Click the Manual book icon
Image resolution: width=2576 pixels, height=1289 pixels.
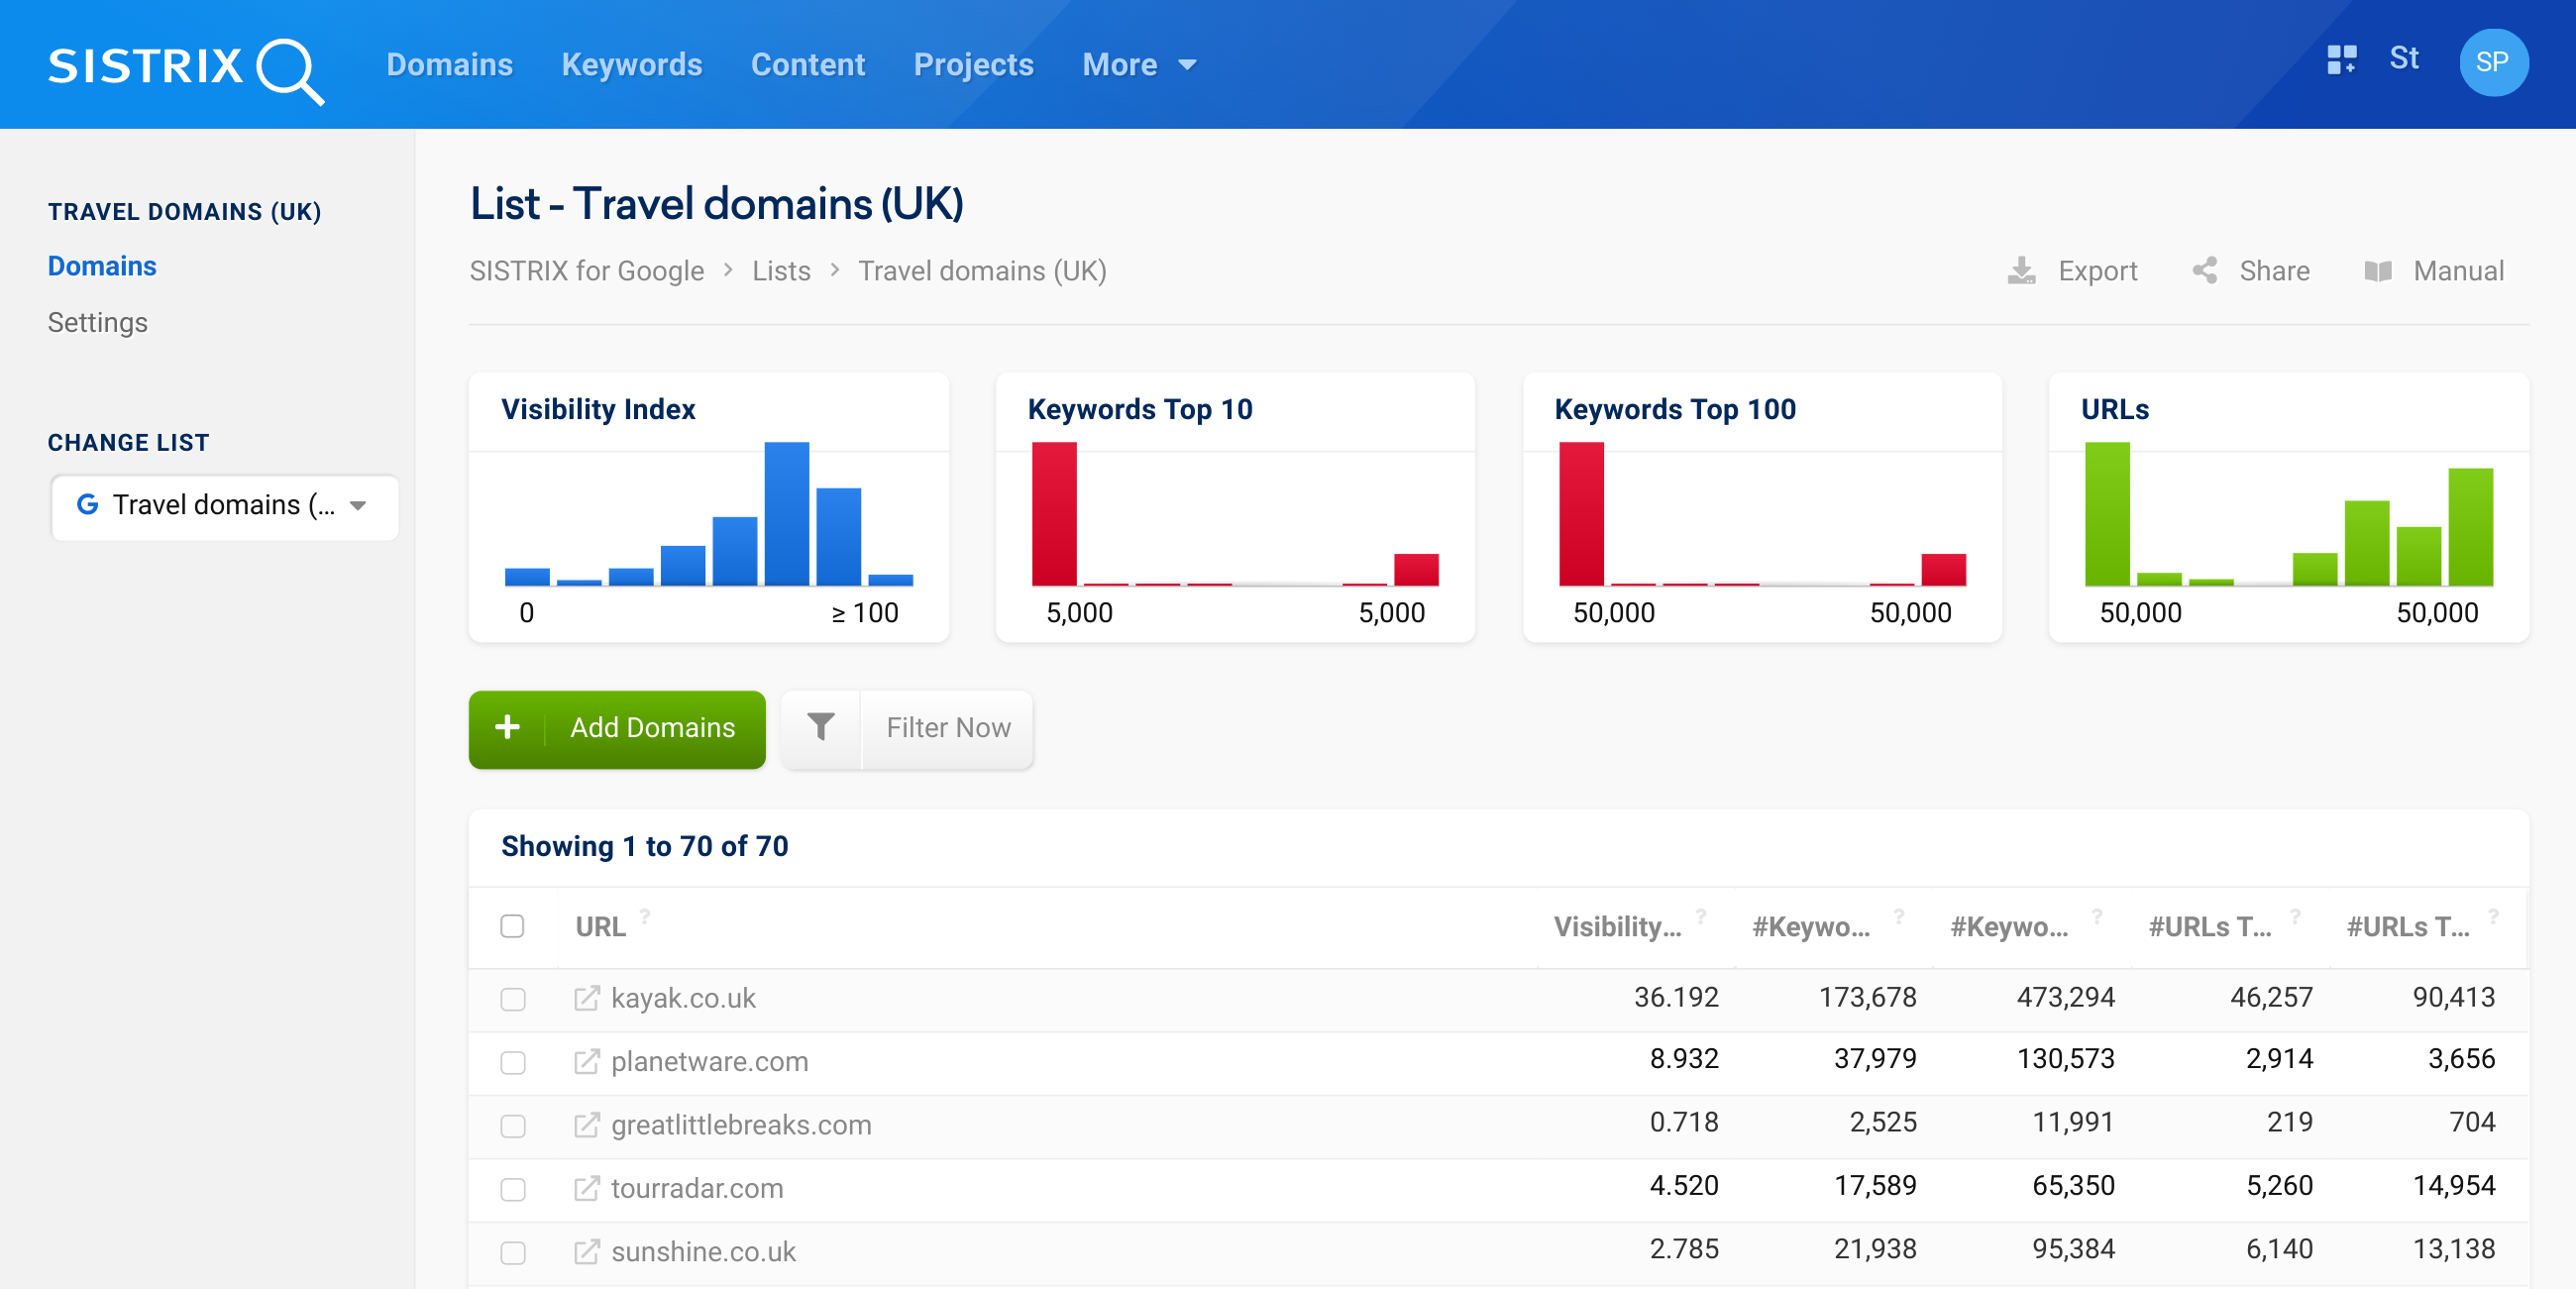click(x=2378, y=271)
